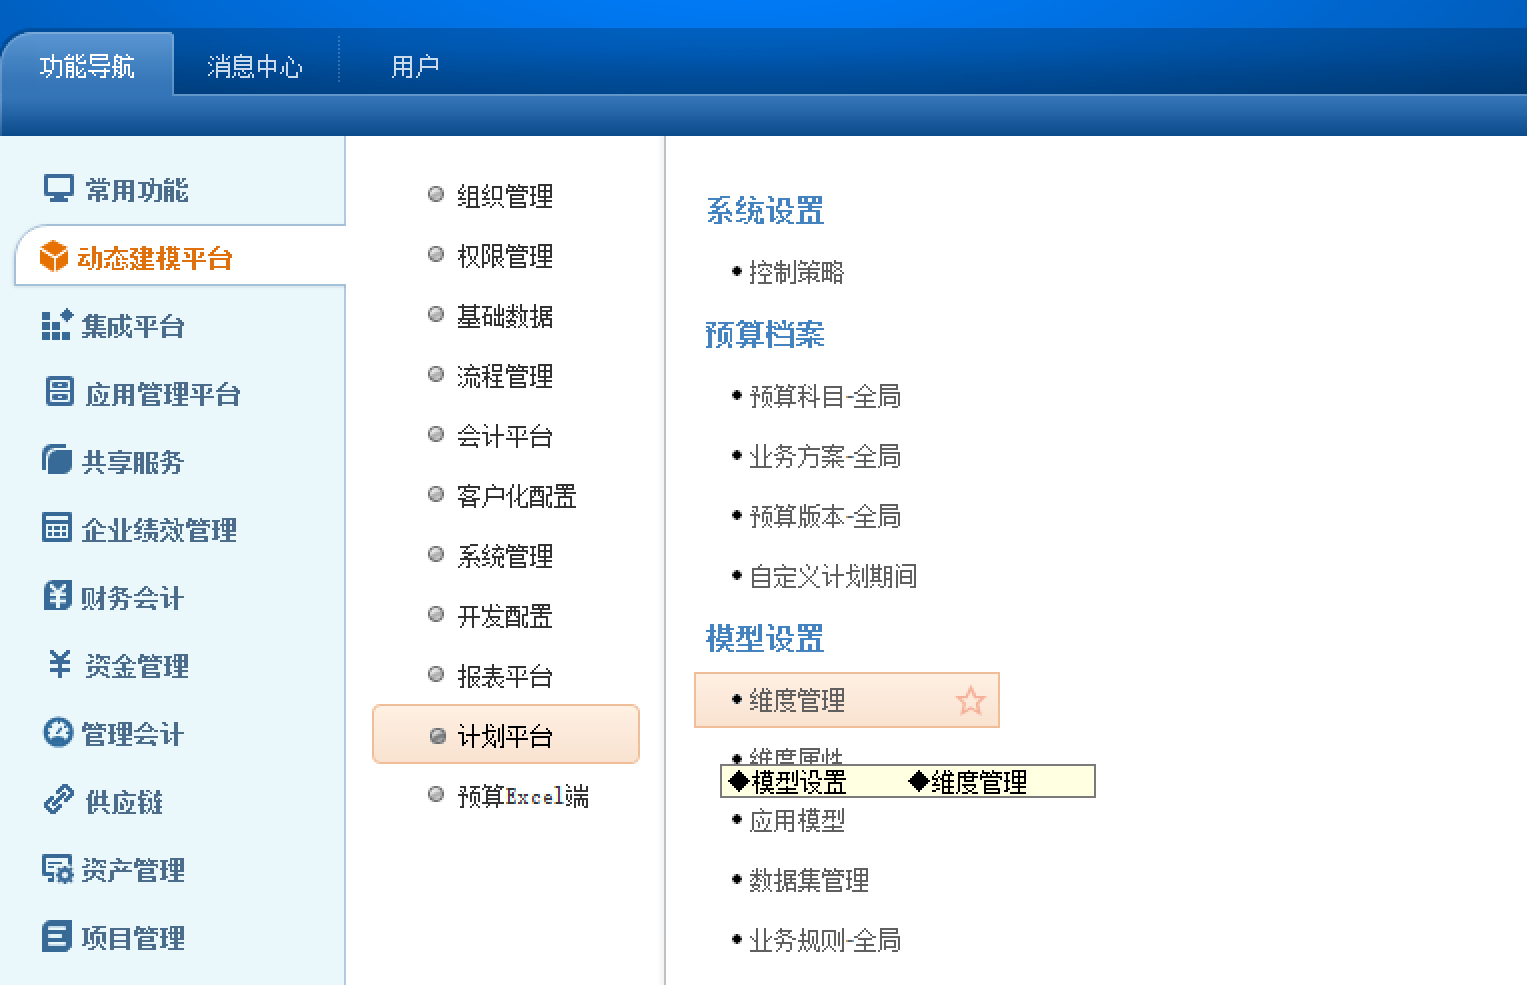The height and width of the screenshot is (985, 1527).
Task: Open 自定义计划期间
Action: (x=833, y=576)
